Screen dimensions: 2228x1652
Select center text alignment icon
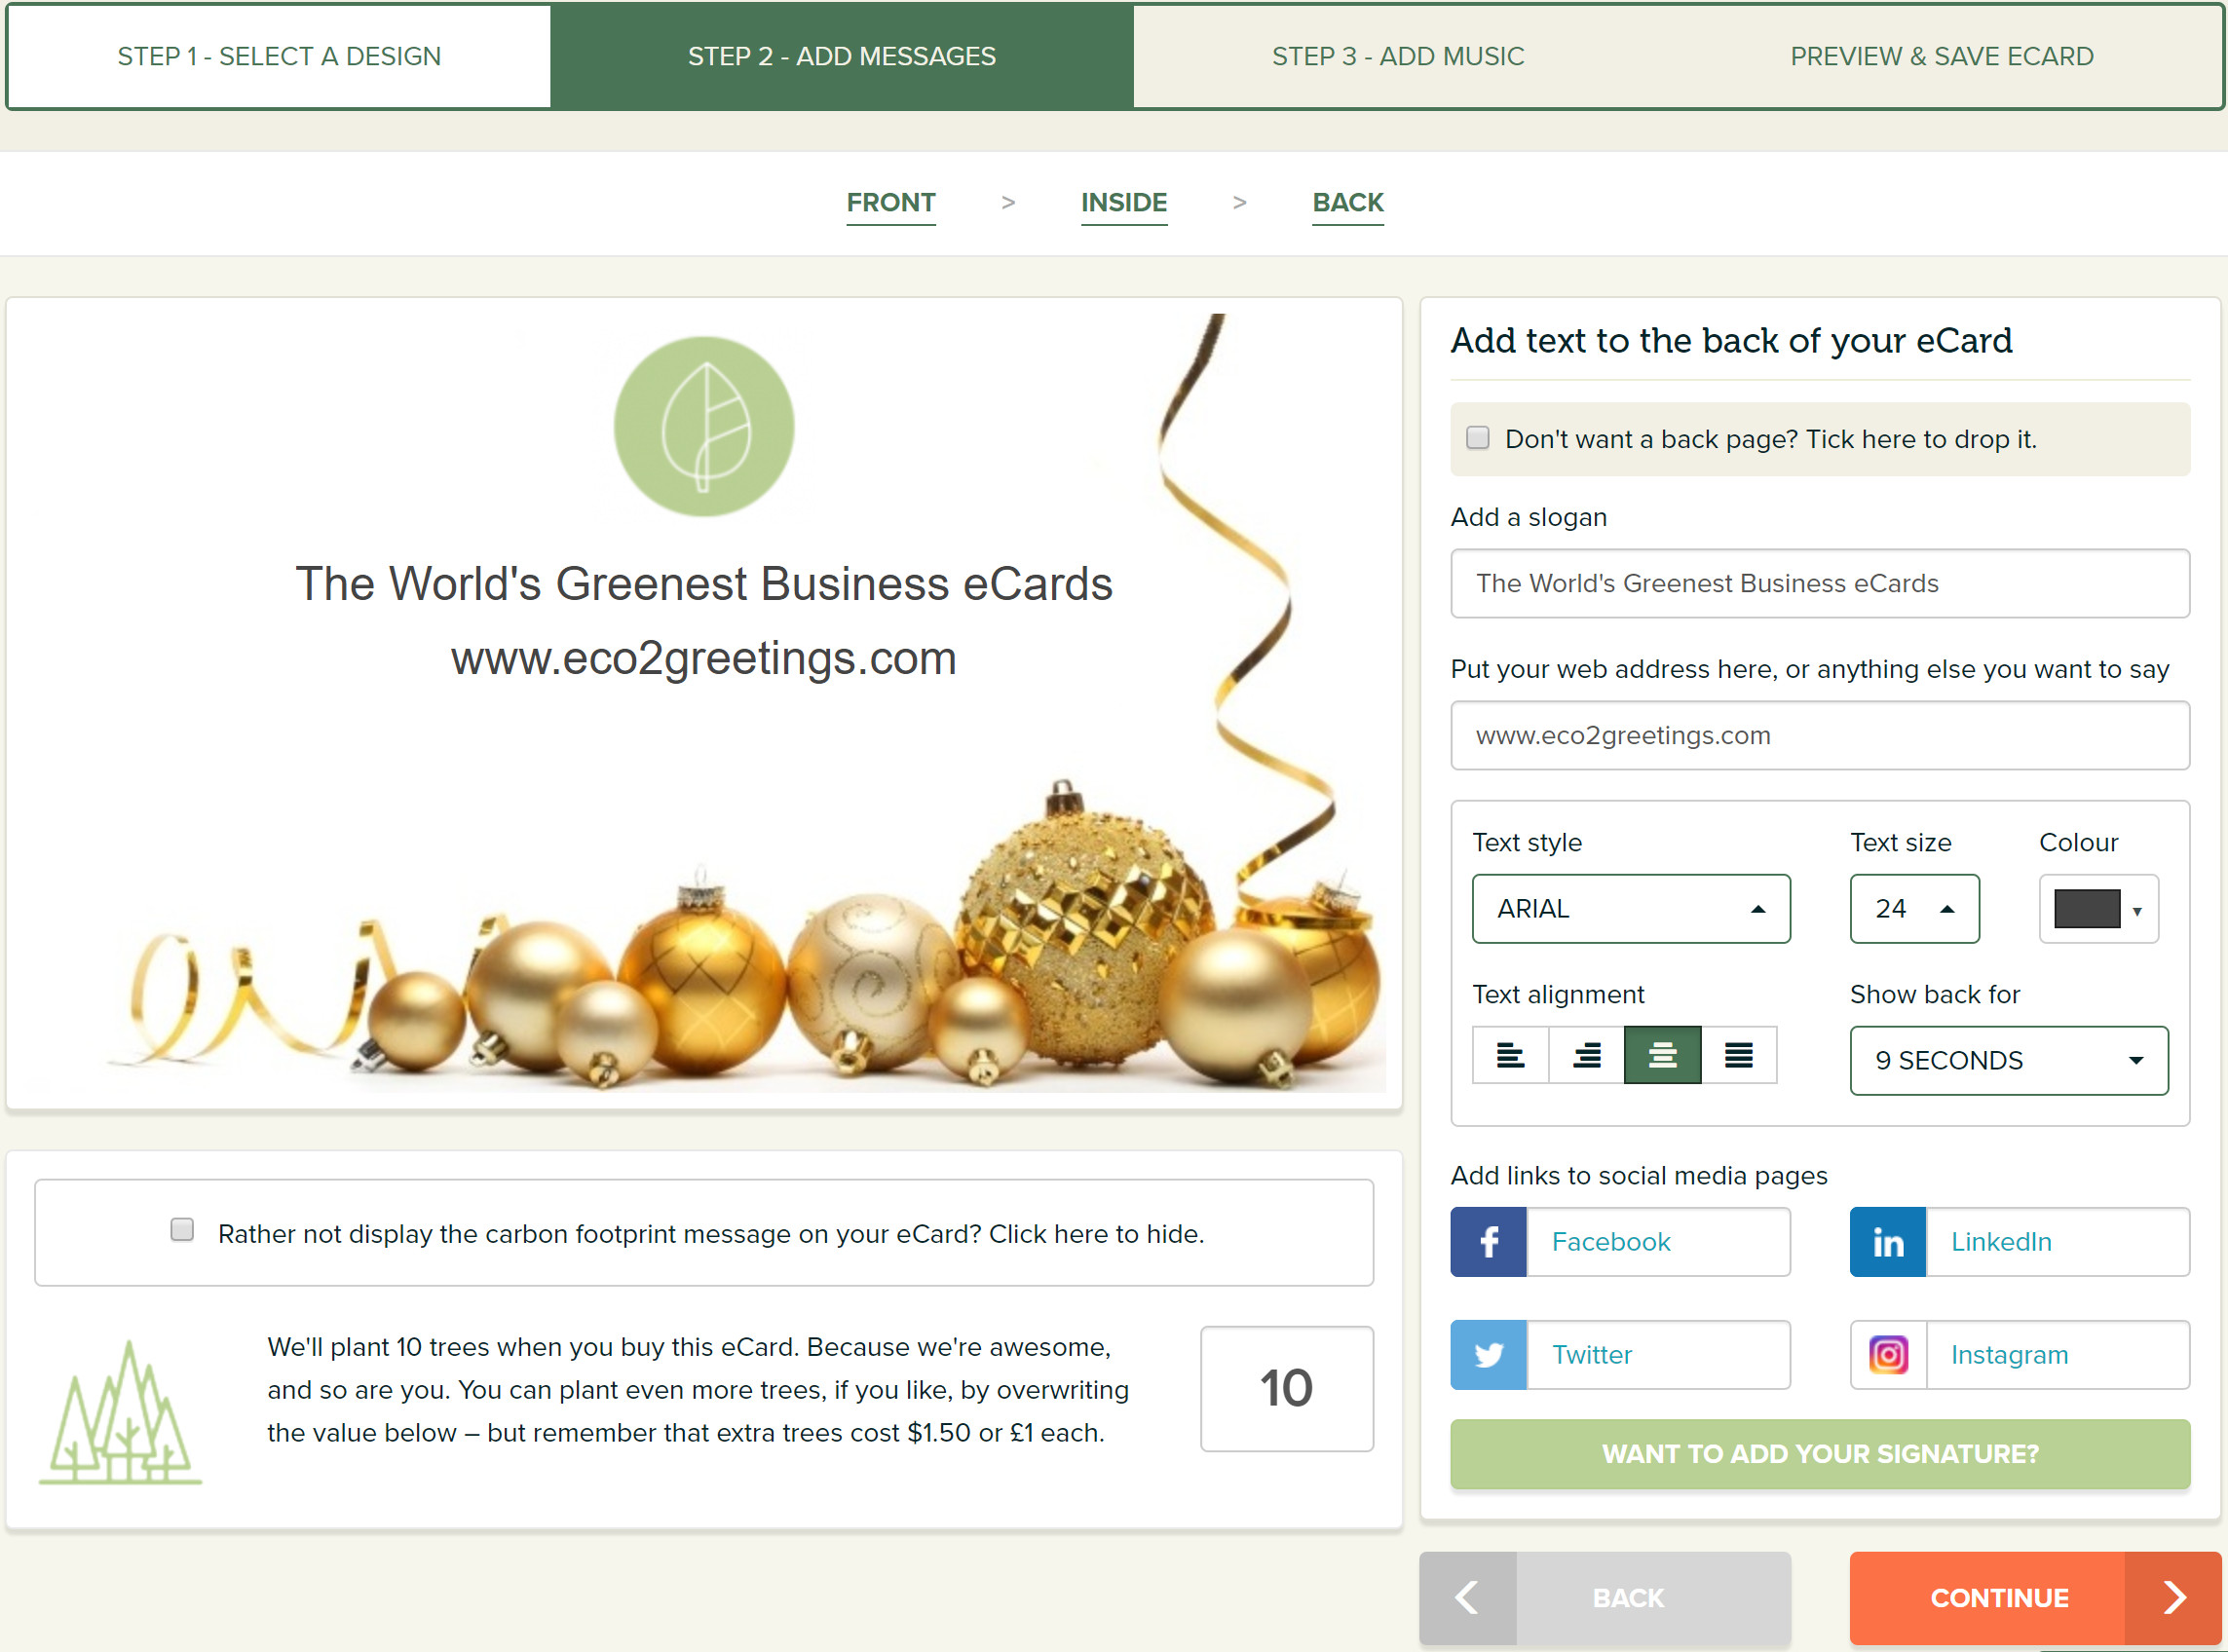coord(1662,1055)
